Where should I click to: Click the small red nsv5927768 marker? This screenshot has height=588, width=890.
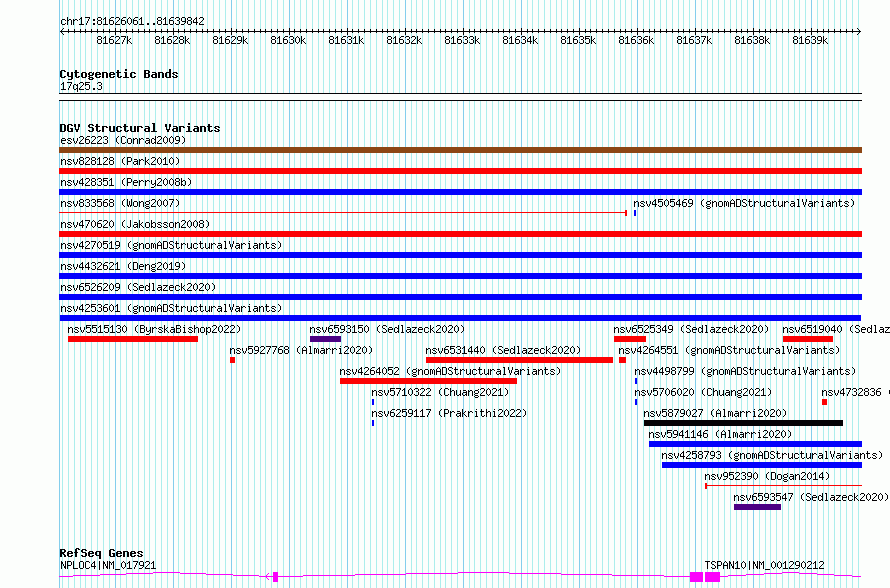(233, 360)
